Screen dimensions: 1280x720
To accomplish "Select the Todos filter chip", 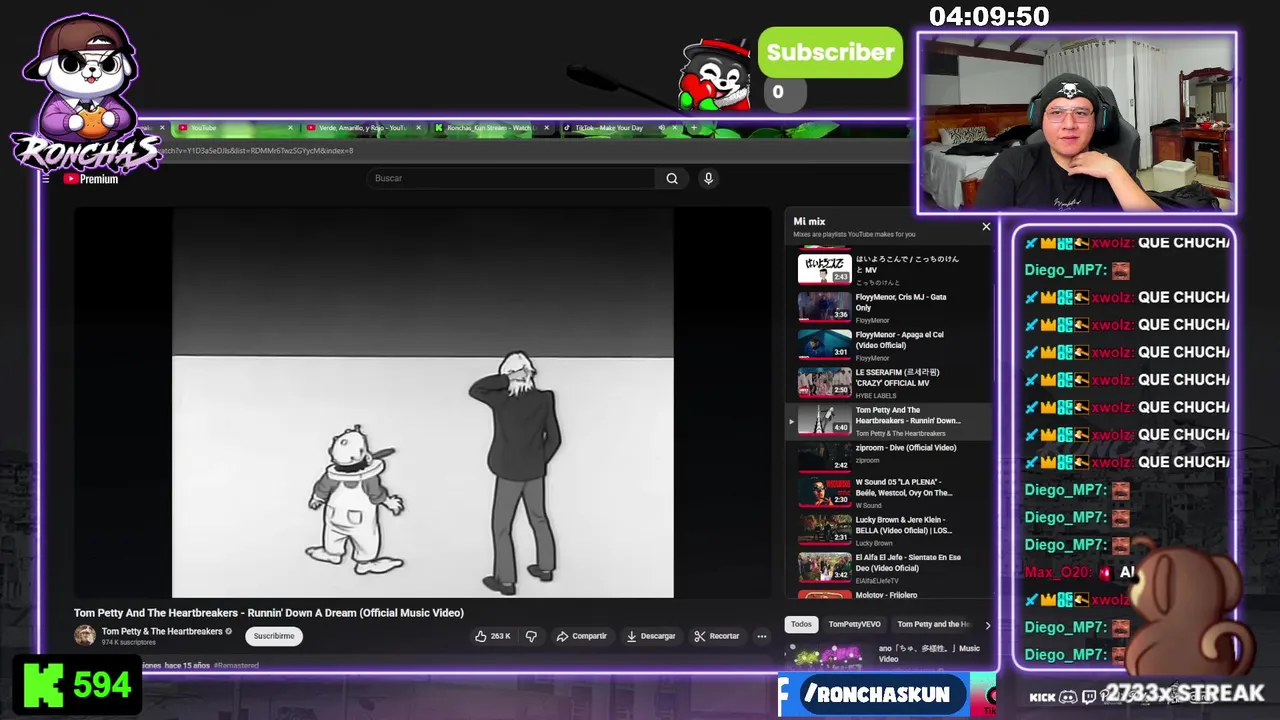I will pos(801,624).
